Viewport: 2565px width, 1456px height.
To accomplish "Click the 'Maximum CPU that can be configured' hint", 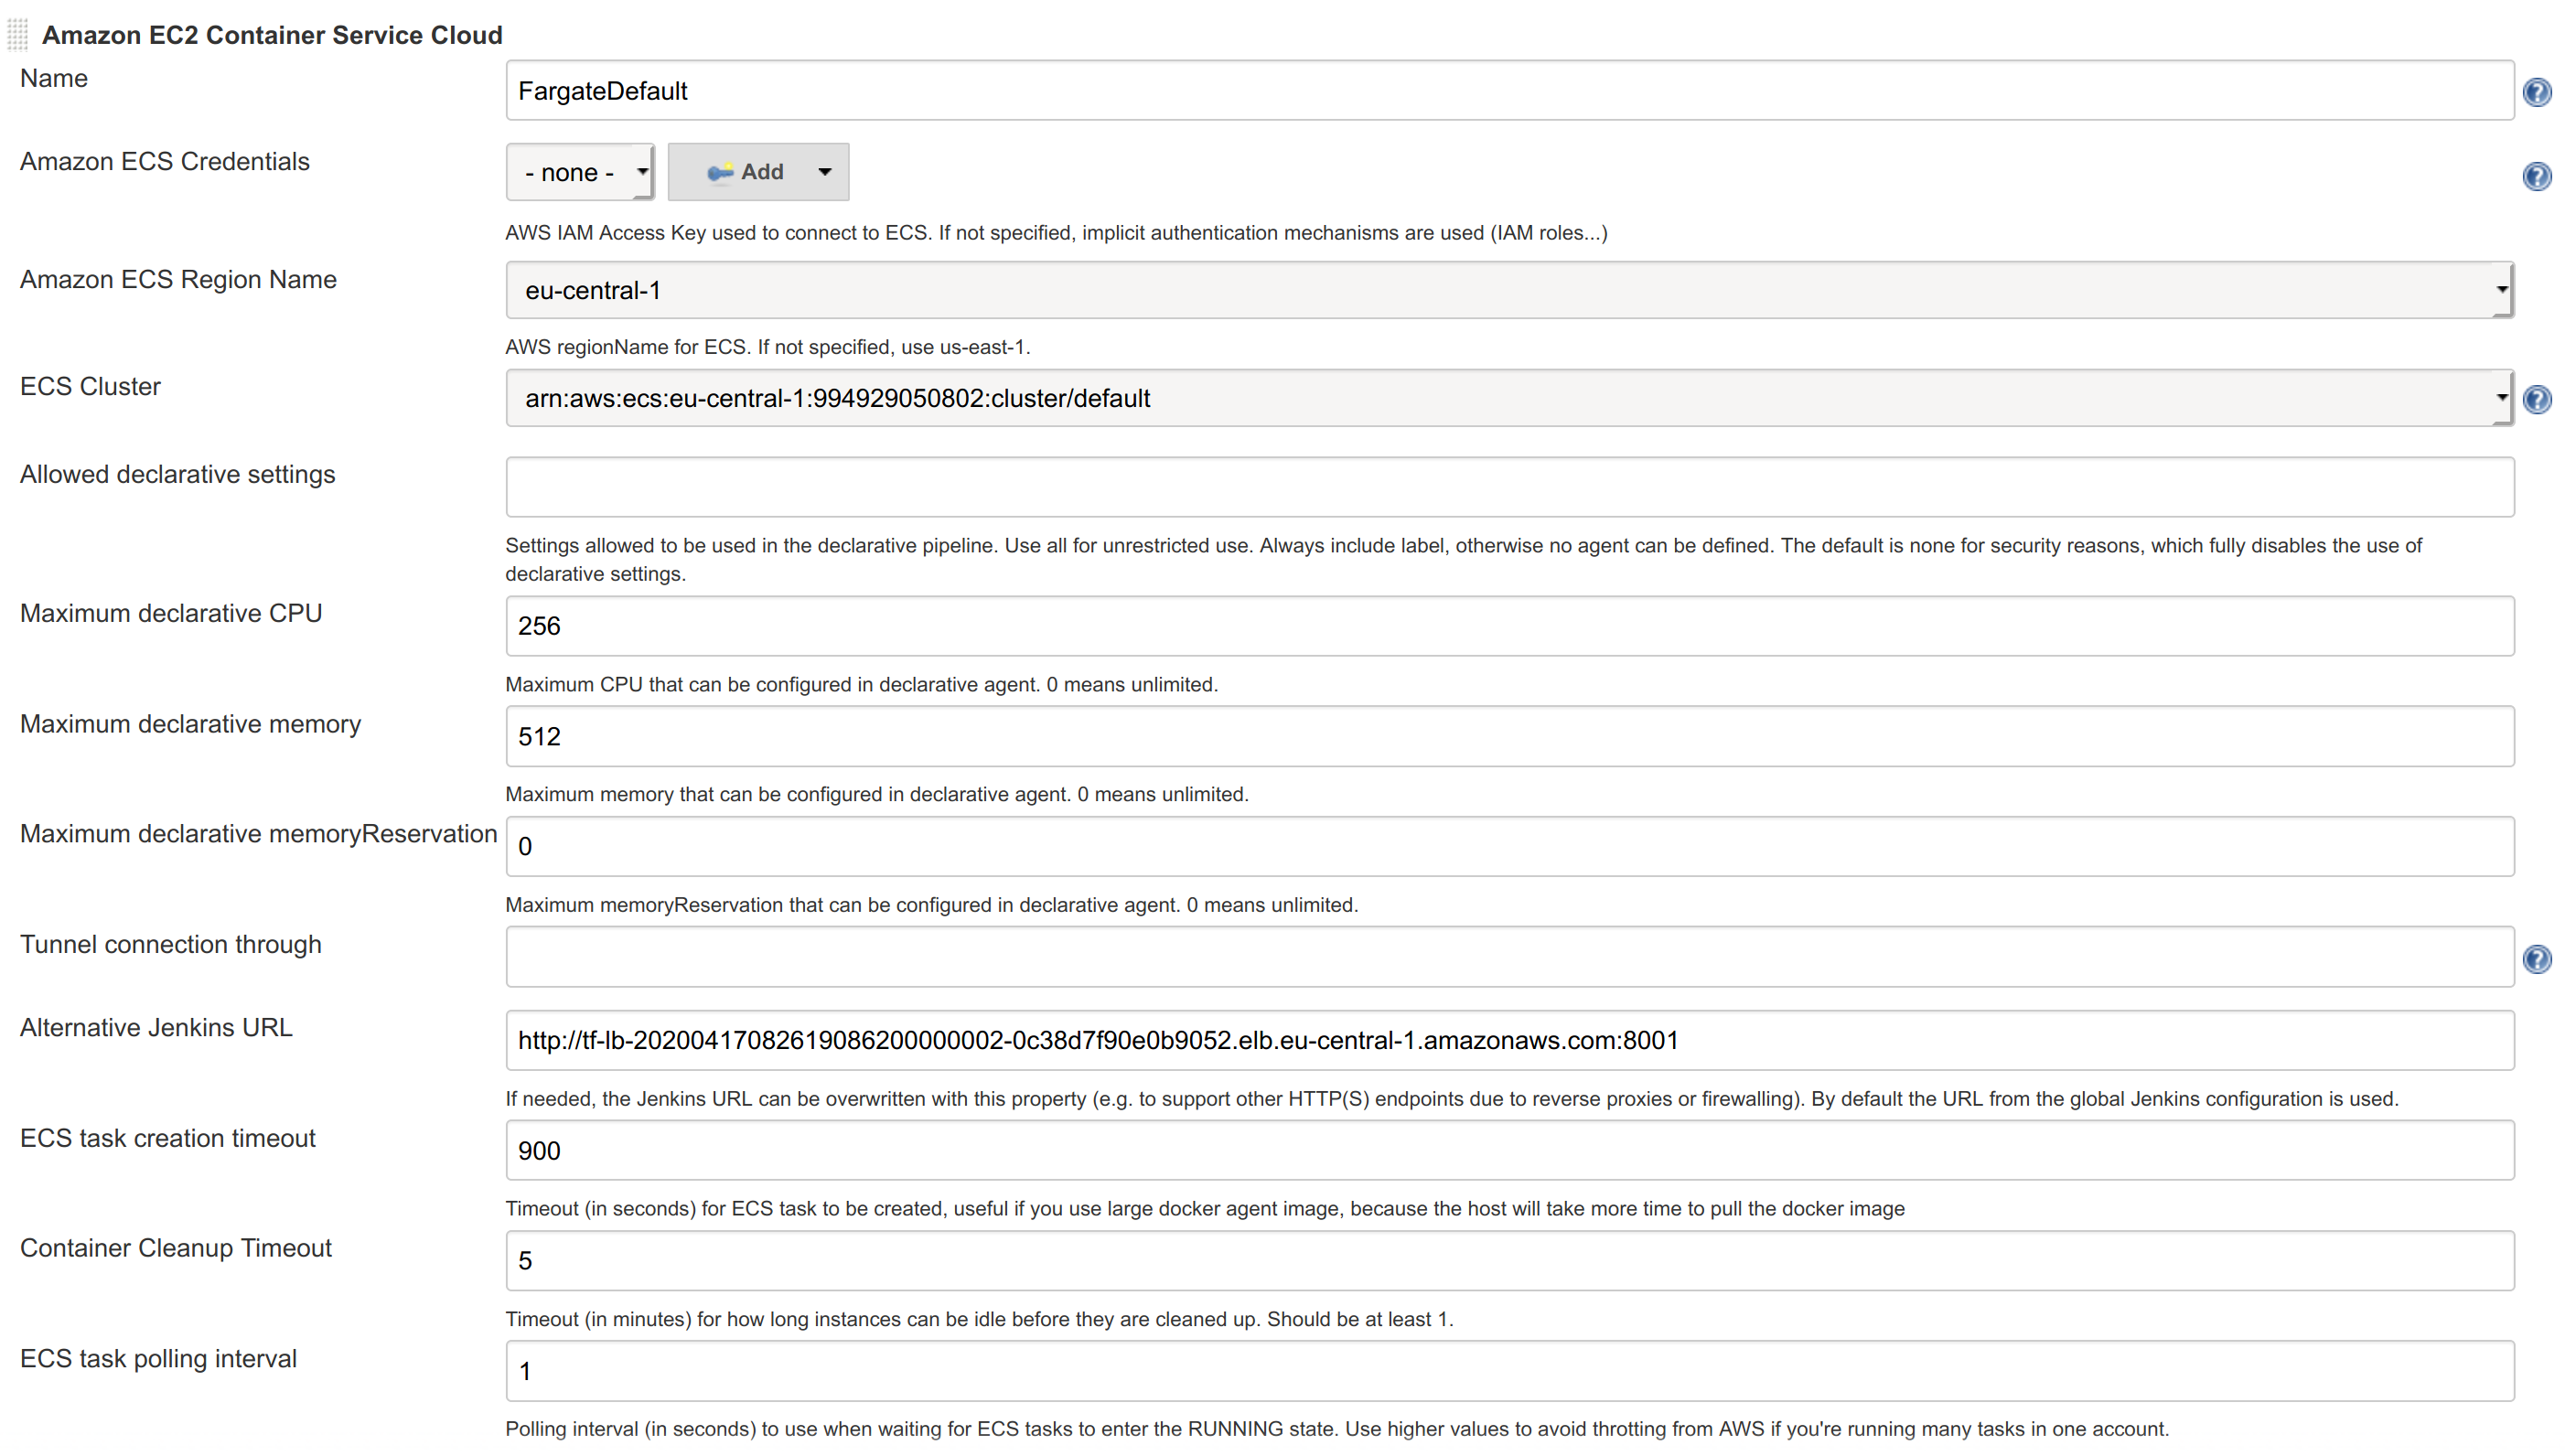I will coord(861,685).
